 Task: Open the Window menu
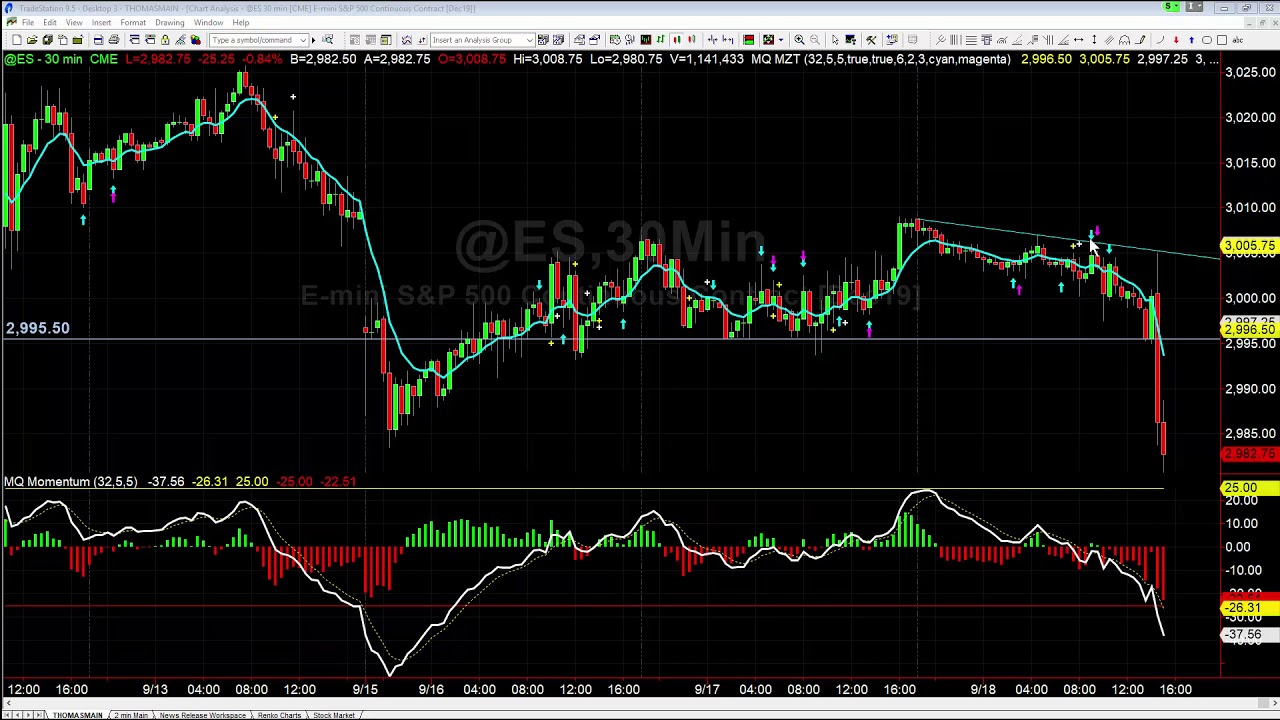(x=208, y=22)
